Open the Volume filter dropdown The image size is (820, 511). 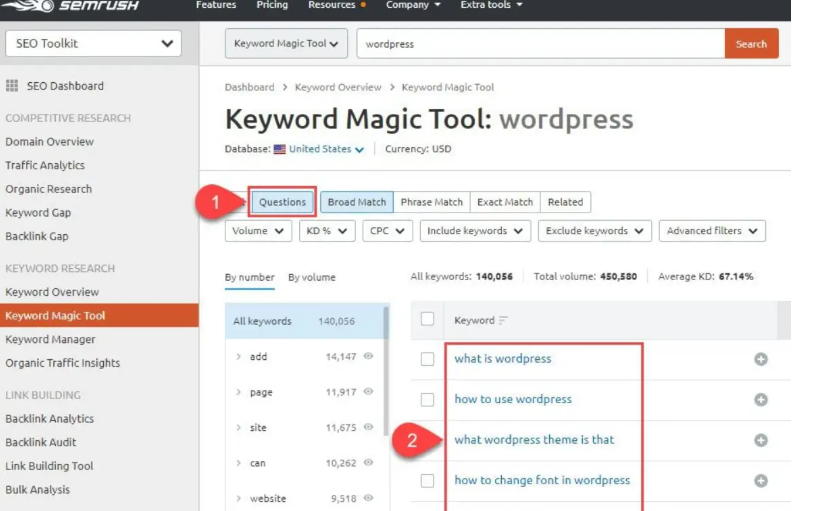coord(258,231)
